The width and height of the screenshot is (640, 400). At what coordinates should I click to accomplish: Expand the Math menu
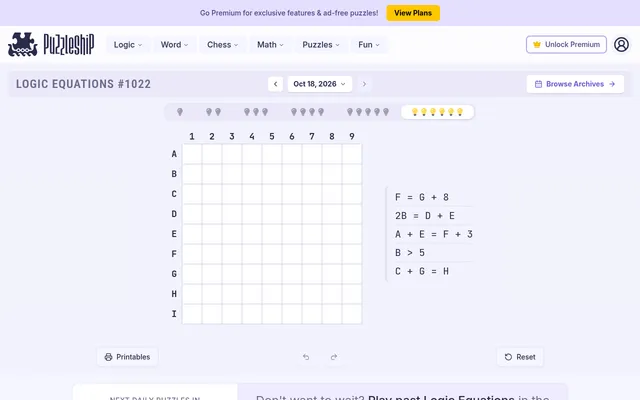pyautogui.click(x=270, y=44)
